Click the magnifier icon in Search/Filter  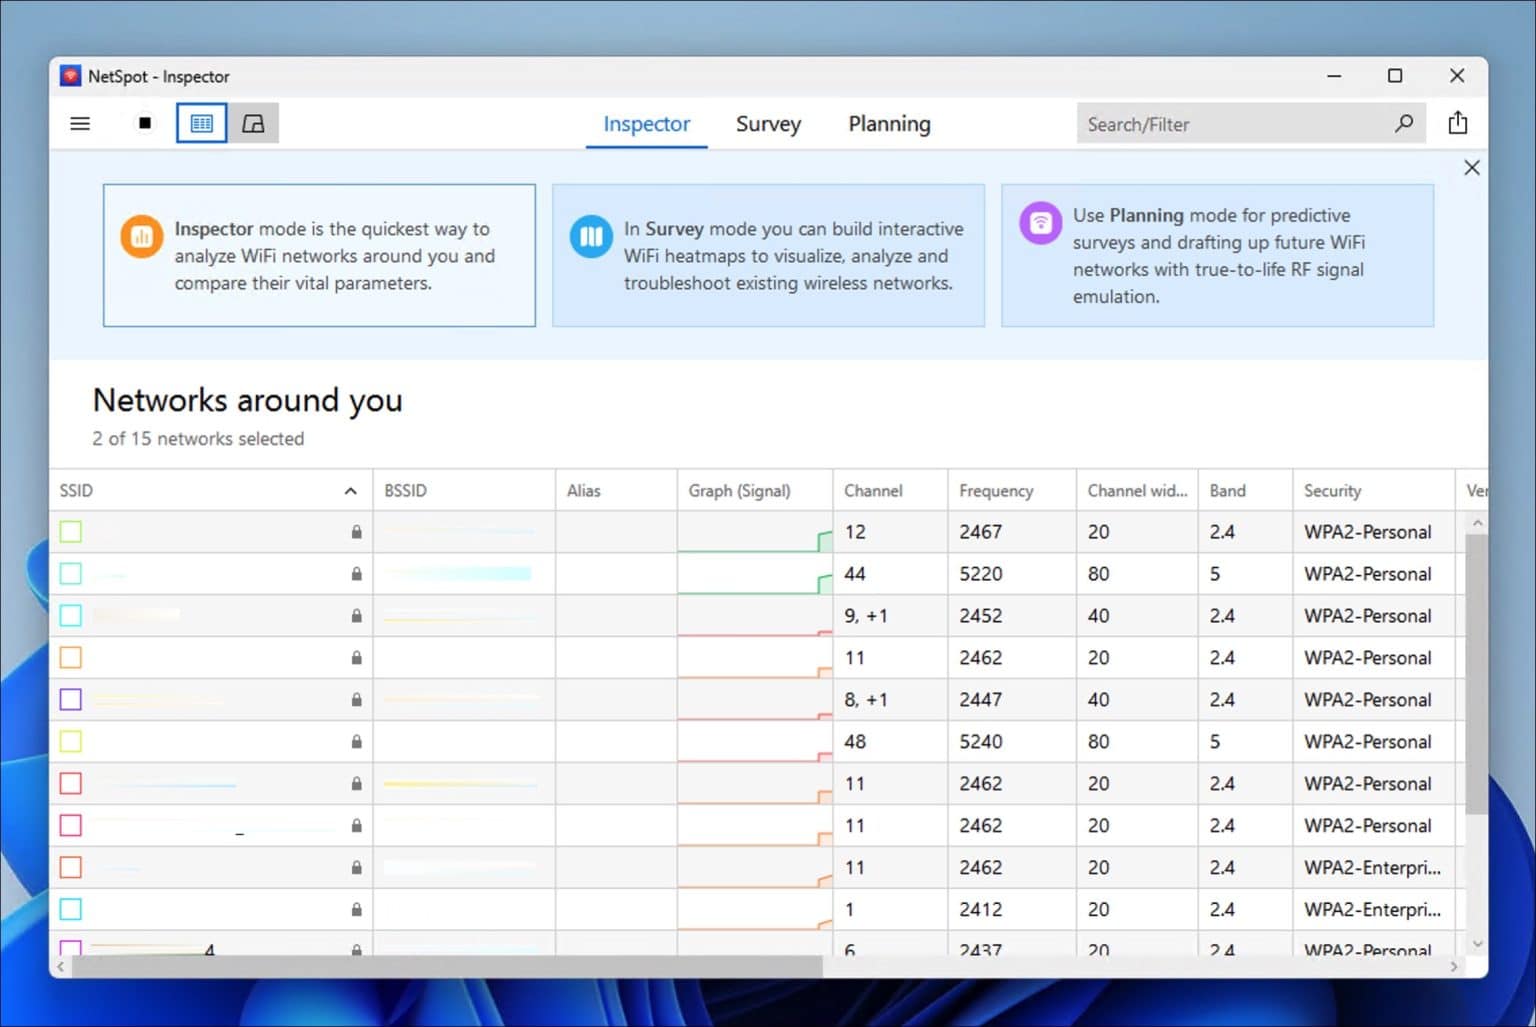[1405, 123]
